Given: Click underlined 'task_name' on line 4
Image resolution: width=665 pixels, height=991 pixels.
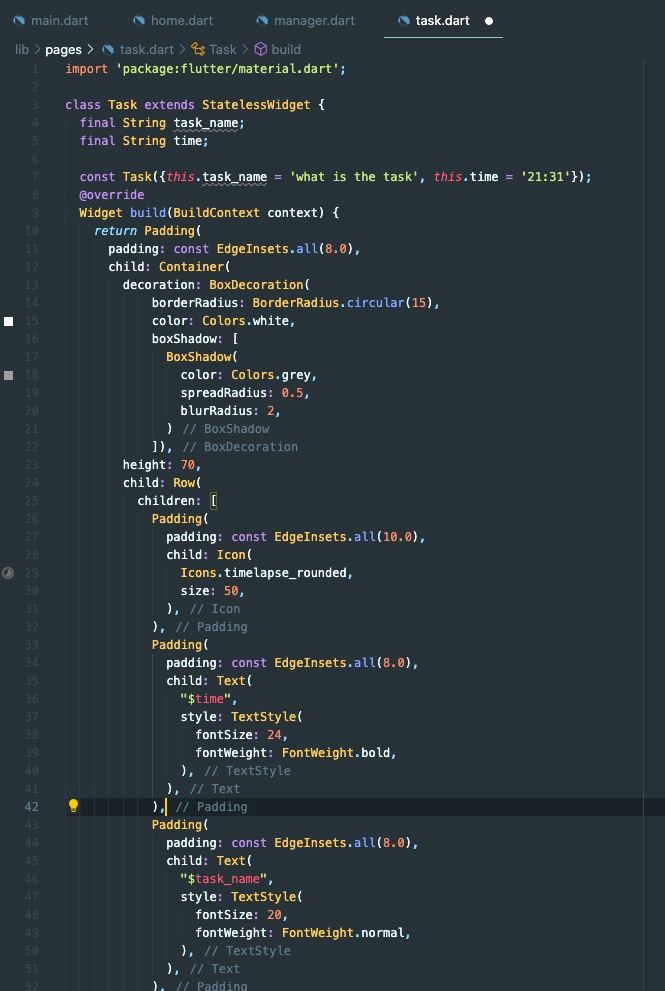Looking at the screenshot, I should 207,123.
